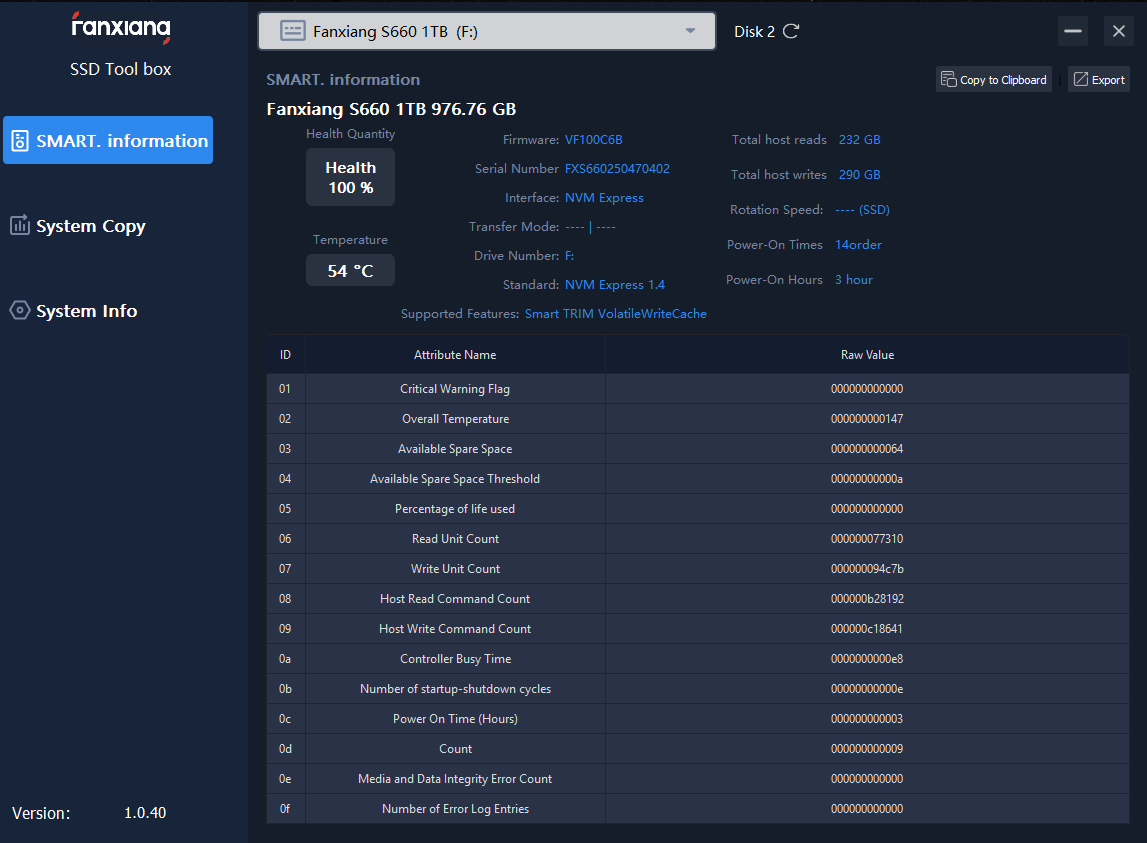The width and height of the screenshot is (1147, 843).
Task: Select firmware value VF100C6B
Action: (593, 140)
